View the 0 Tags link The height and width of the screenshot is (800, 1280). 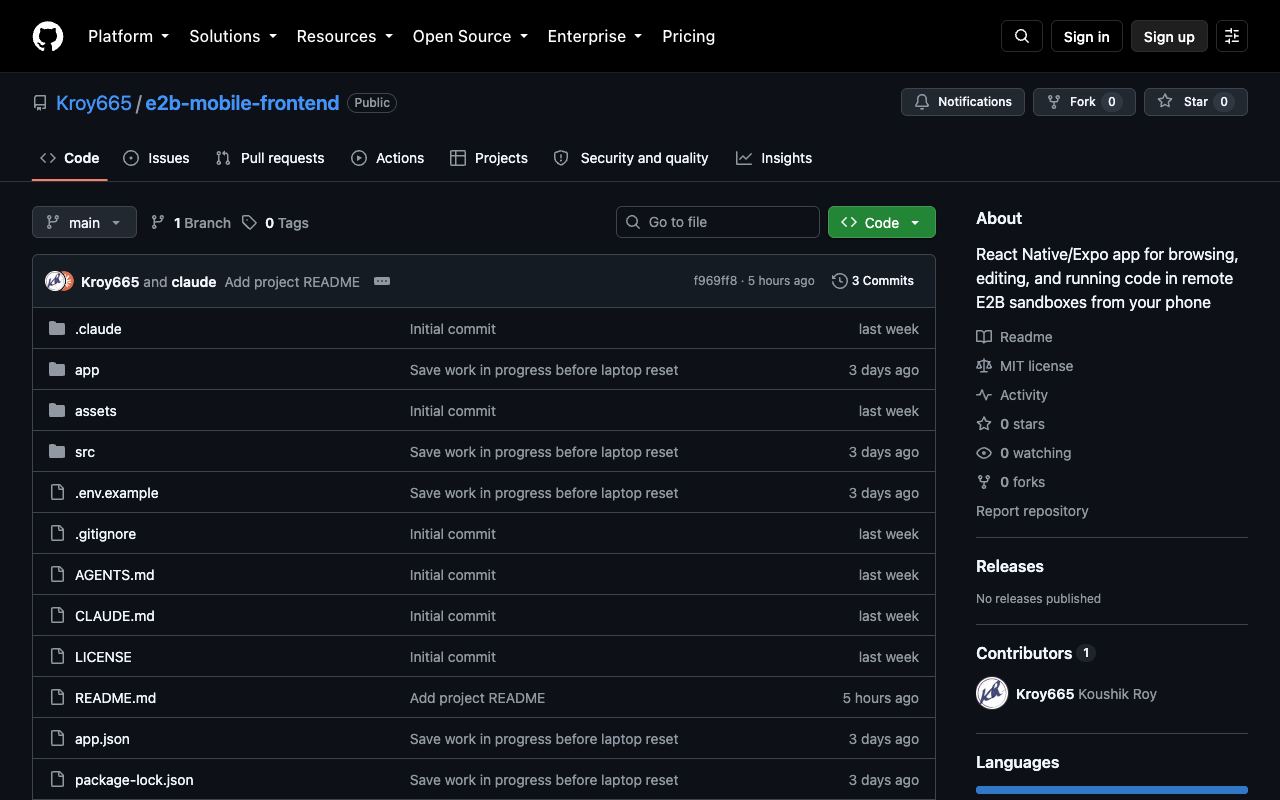pos(275,223)
